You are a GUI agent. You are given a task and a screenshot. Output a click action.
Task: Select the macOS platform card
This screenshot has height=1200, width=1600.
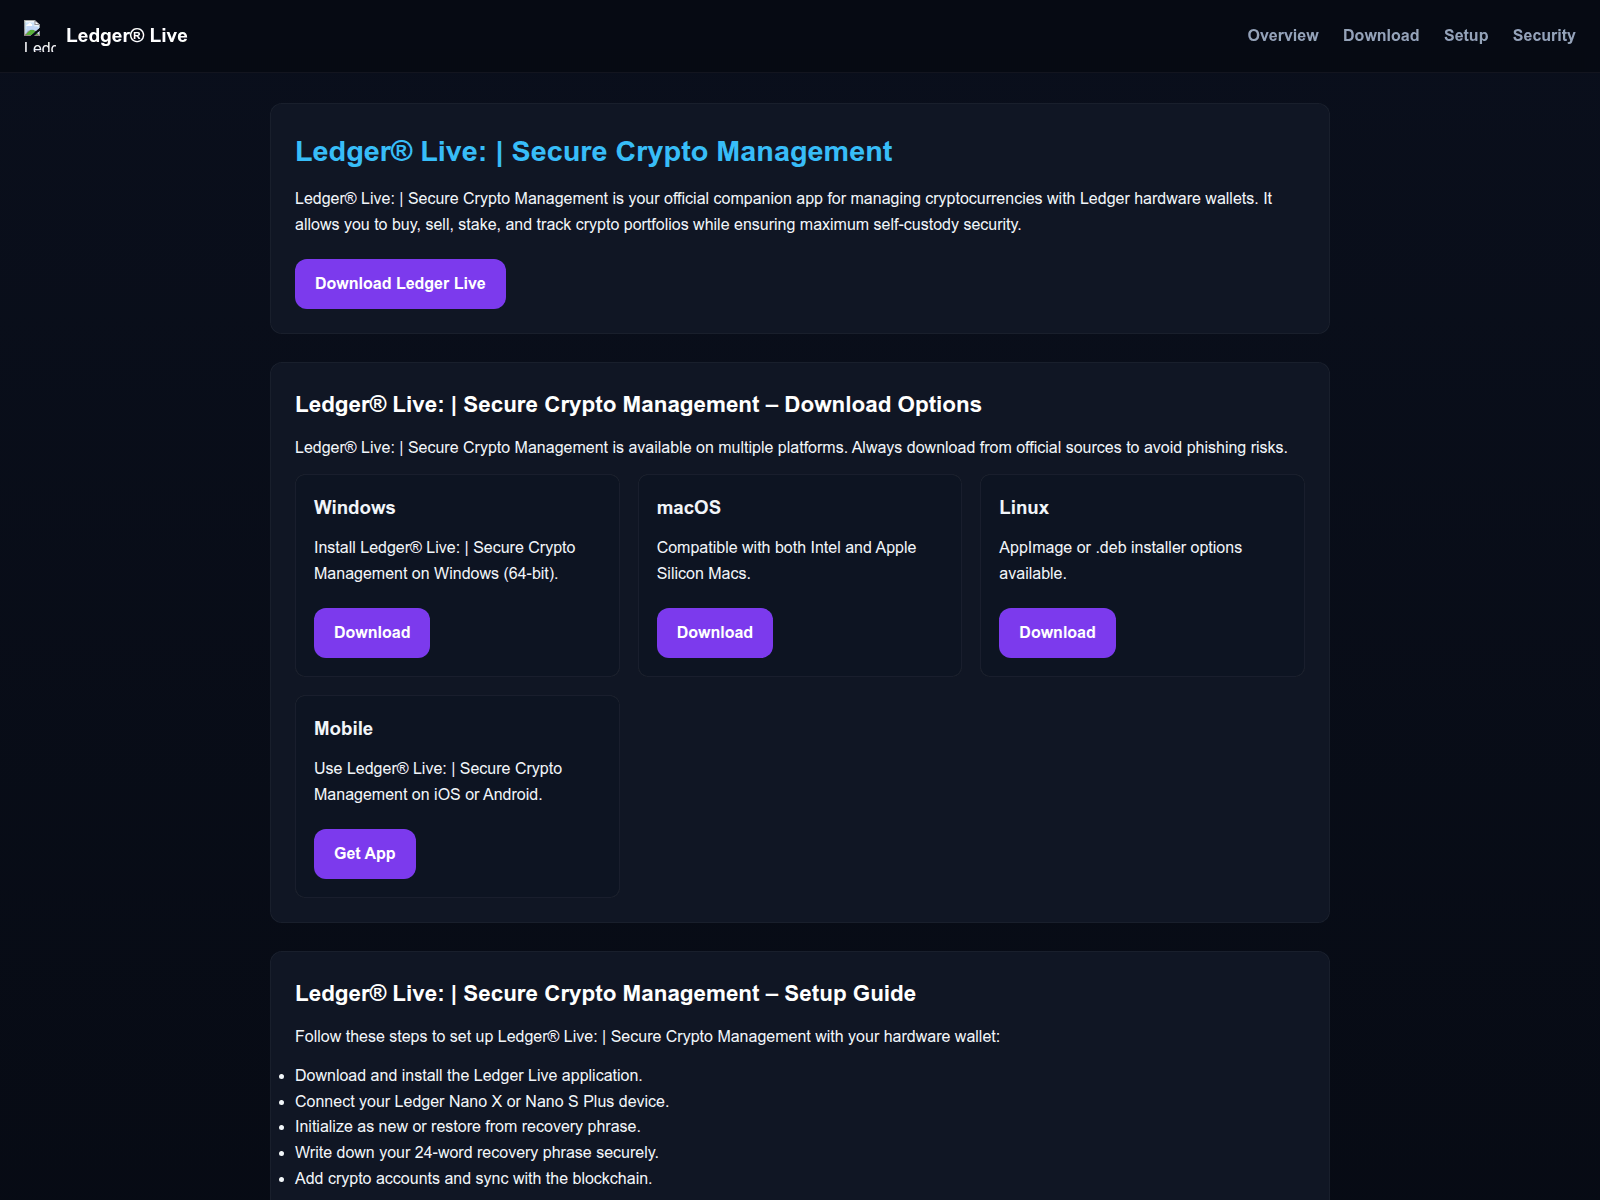pyautogui.click(x=800, y=575)
